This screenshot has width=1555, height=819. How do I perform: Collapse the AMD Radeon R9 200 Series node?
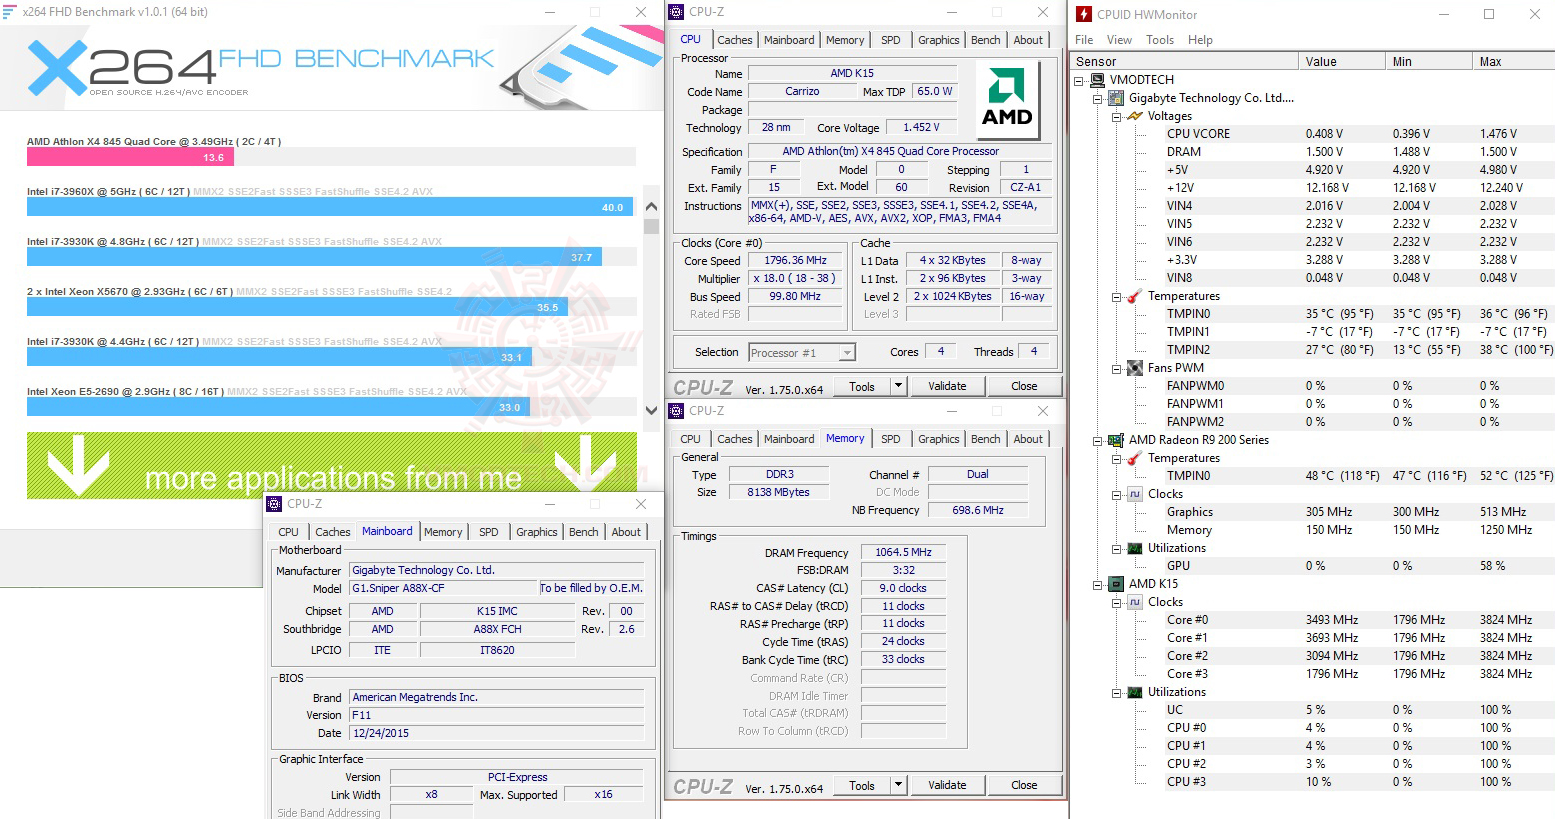[1098, 440]
